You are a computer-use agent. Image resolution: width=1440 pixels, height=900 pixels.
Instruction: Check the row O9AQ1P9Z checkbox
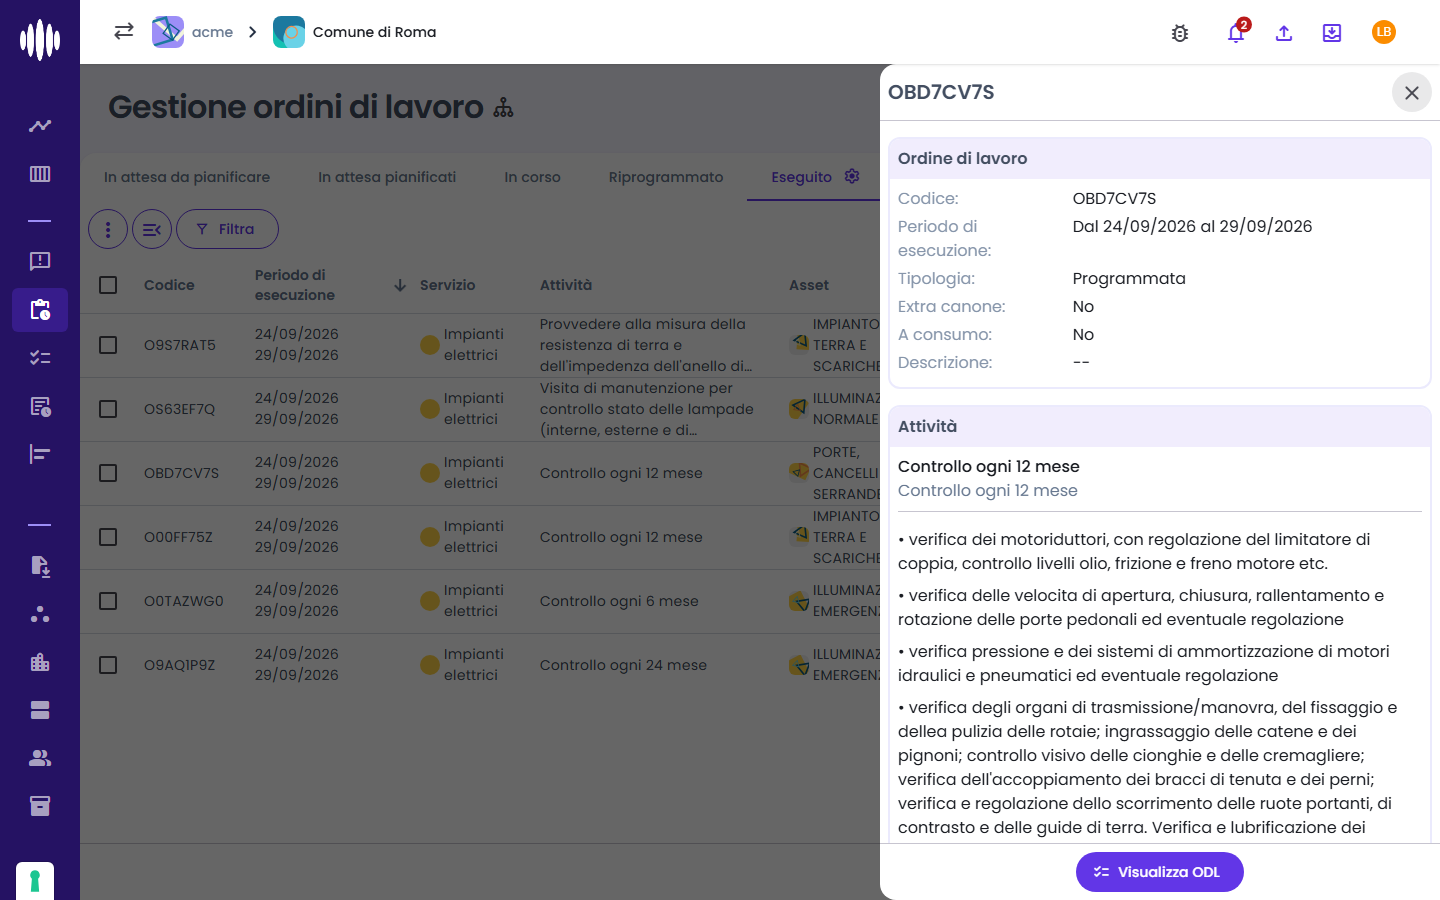[x=108, y=665]
